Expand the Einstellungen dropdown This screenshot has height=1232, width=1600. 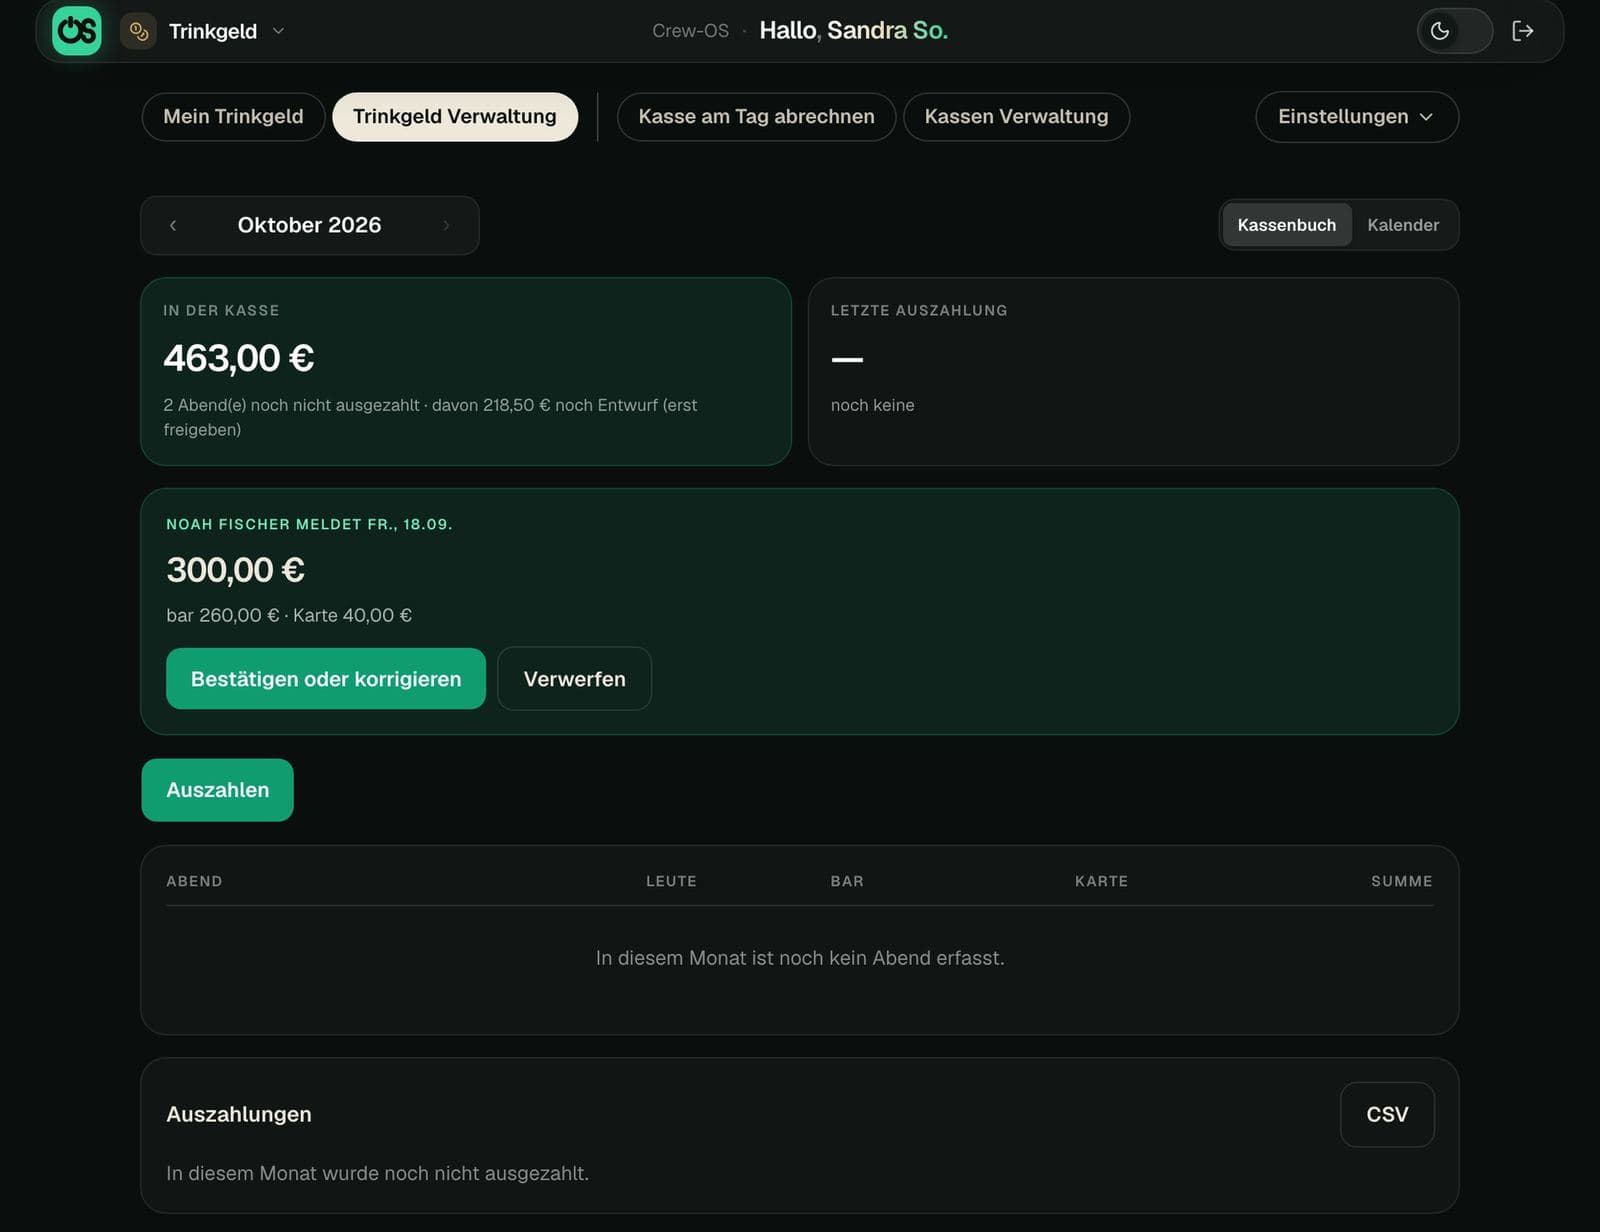1357,117
